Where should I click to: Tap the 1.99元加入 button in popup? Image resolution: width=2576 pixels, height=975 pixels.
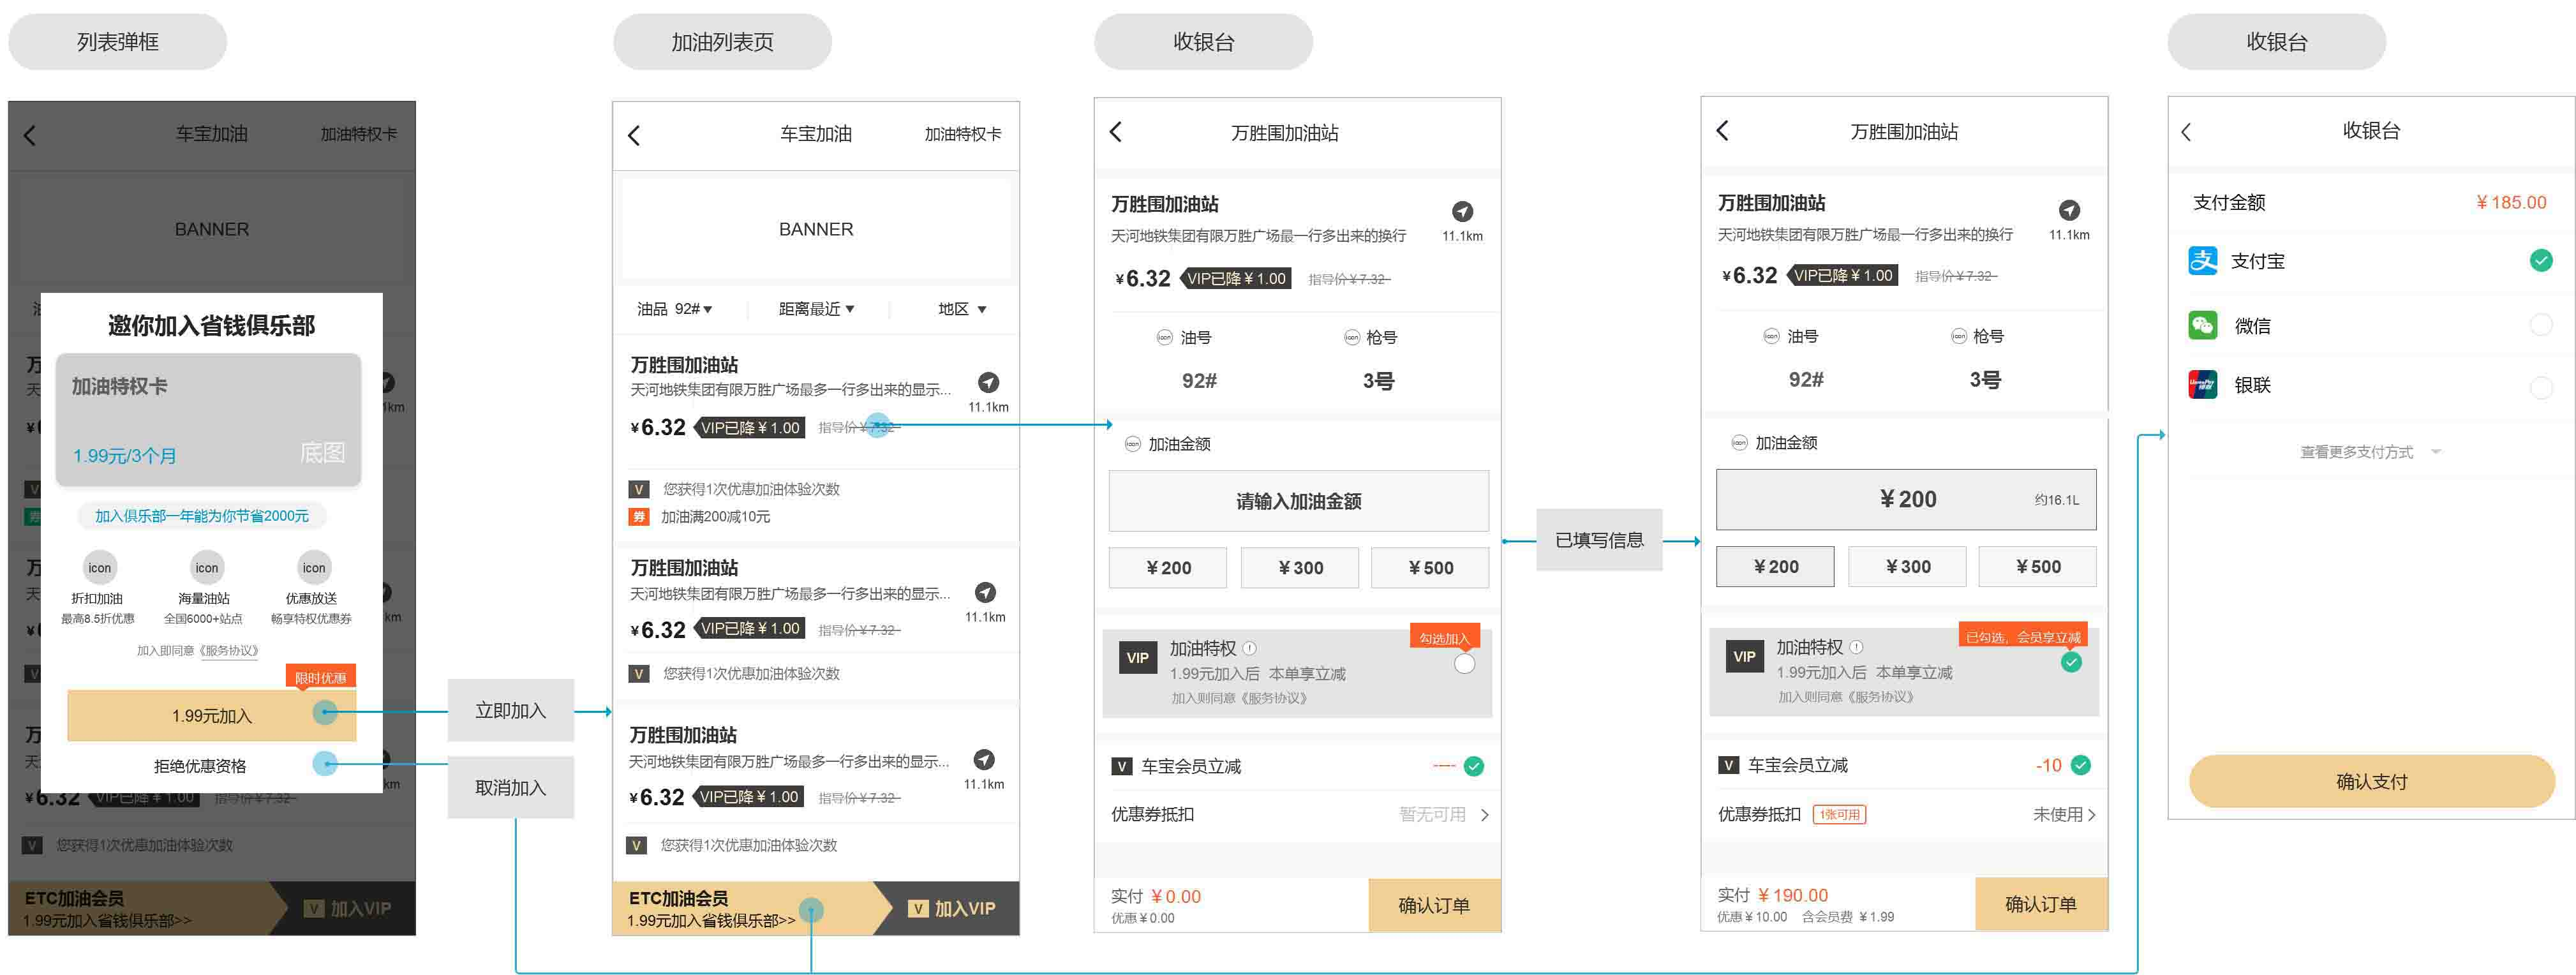click(x=211, y=715)
